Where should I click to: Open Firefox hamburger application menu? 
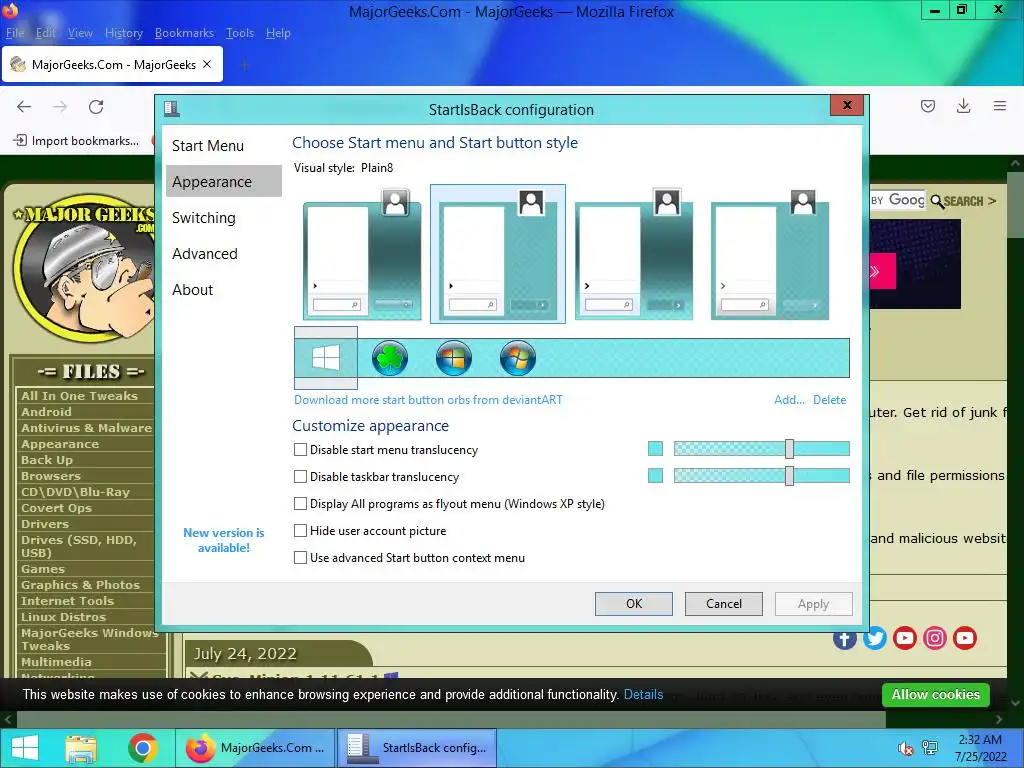(x=1000, y=106)
